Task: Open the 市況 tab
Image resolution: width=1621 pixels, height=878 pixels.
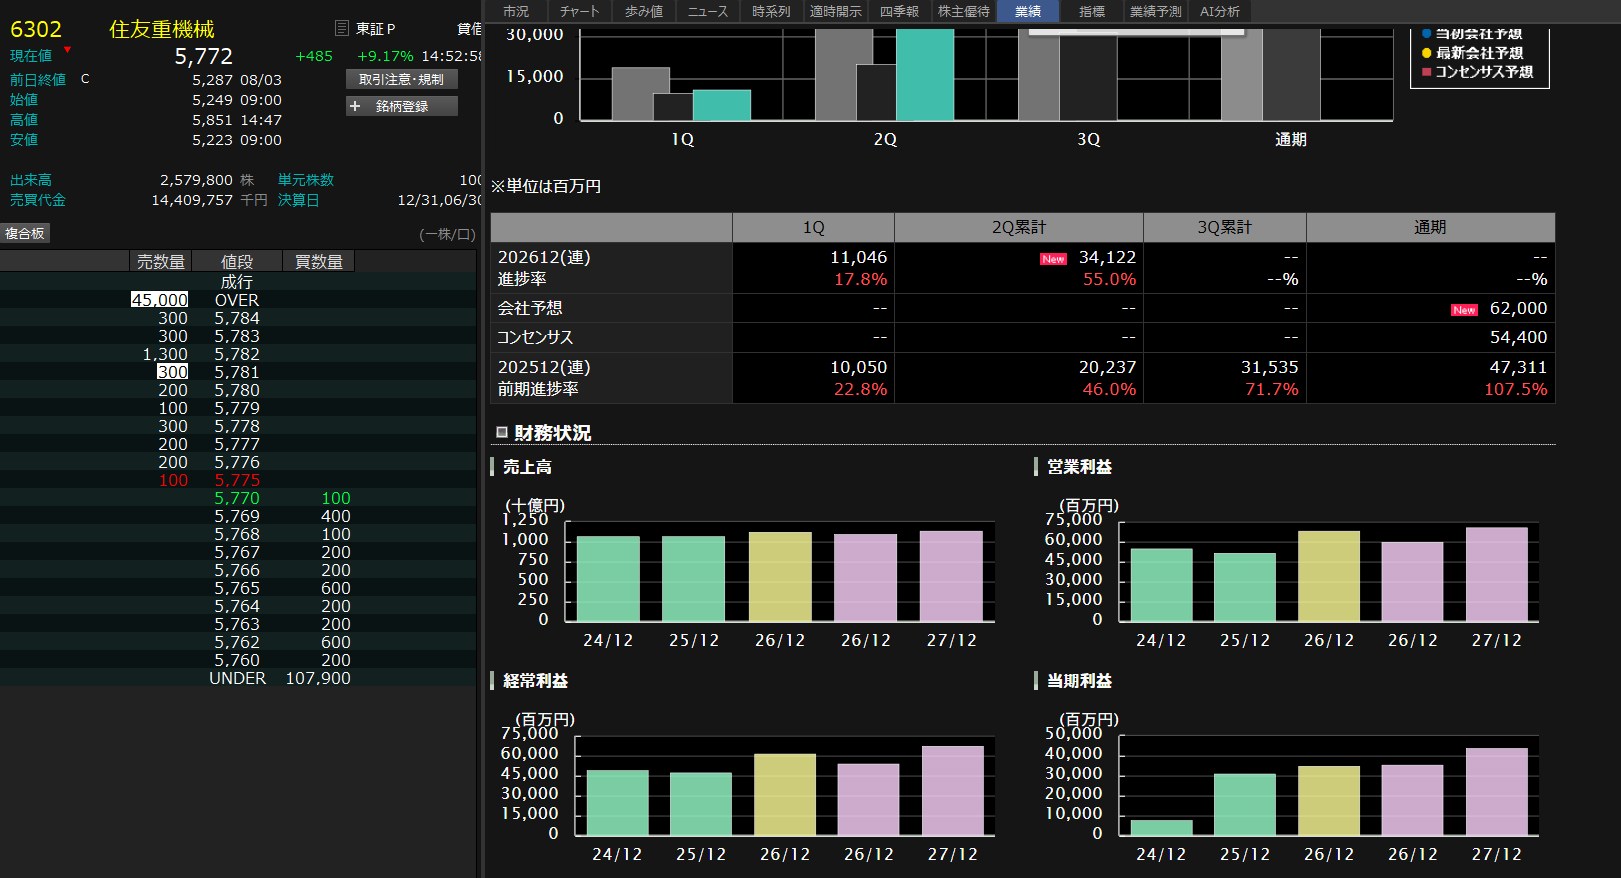Action: point(516,11)
